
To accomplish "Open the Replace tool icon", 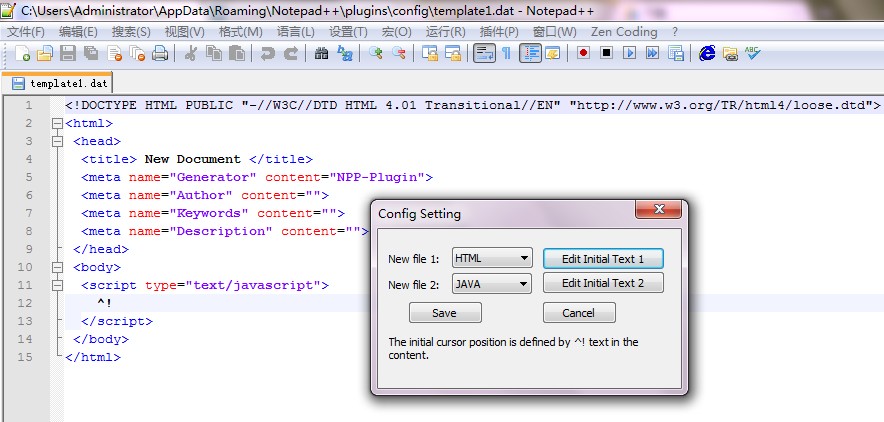I will click(344, 54).
